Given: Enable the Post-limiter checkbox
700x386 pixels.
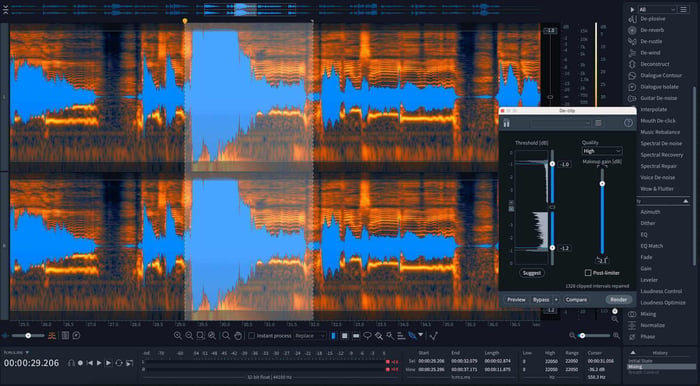Looking at the screenshot, I should point(588,272).
